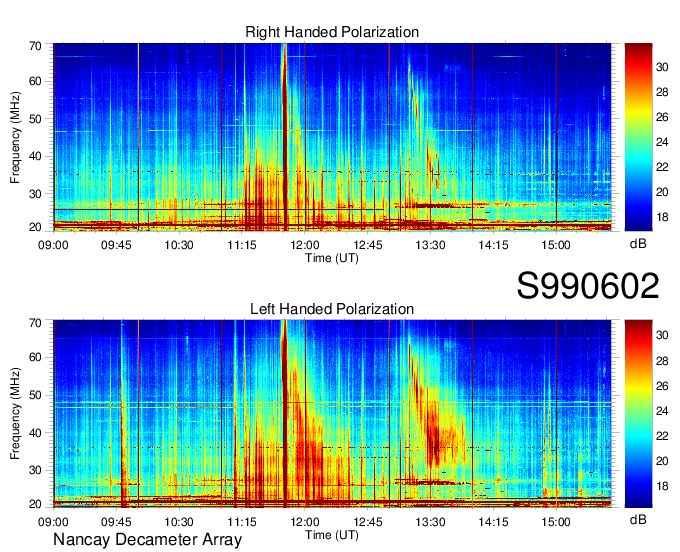Click 12:00 time tick on Left Handed plot

tap(305, 522)
